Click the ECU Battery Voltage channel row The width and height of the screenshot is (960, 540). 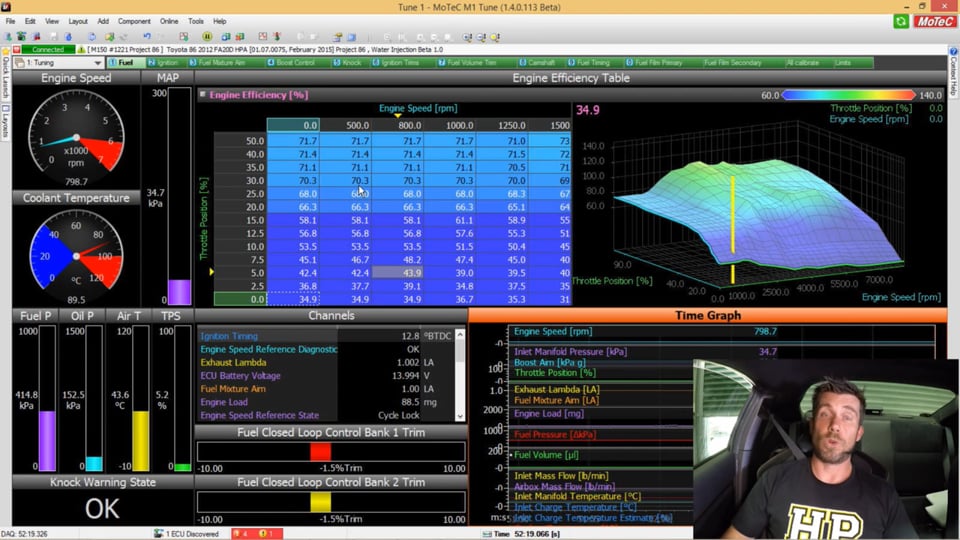[326, 376]
